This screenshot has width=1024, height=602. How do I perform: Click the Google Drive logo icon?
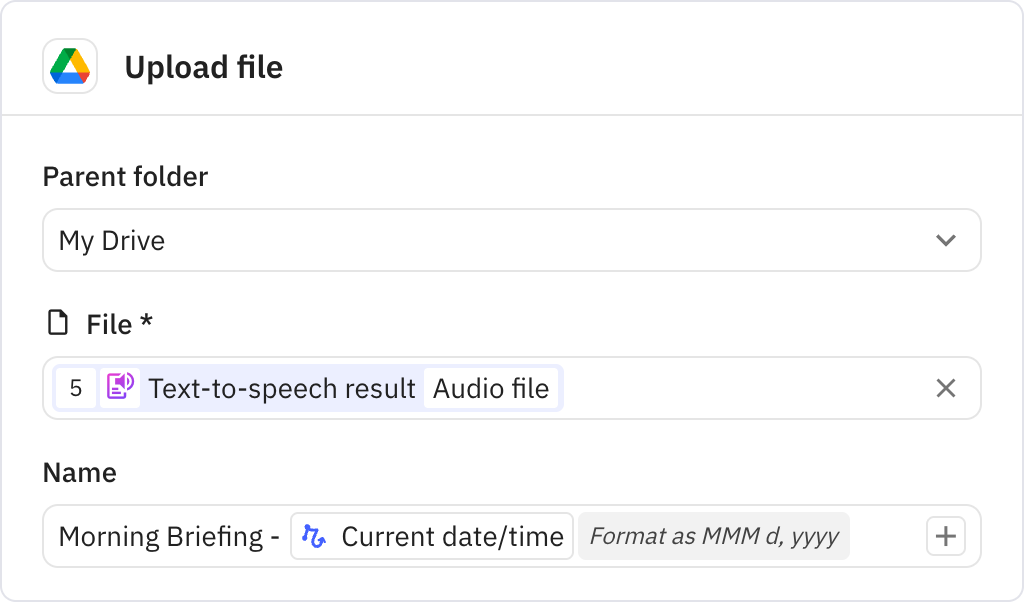pyautogui.click(x=70, y=67)
